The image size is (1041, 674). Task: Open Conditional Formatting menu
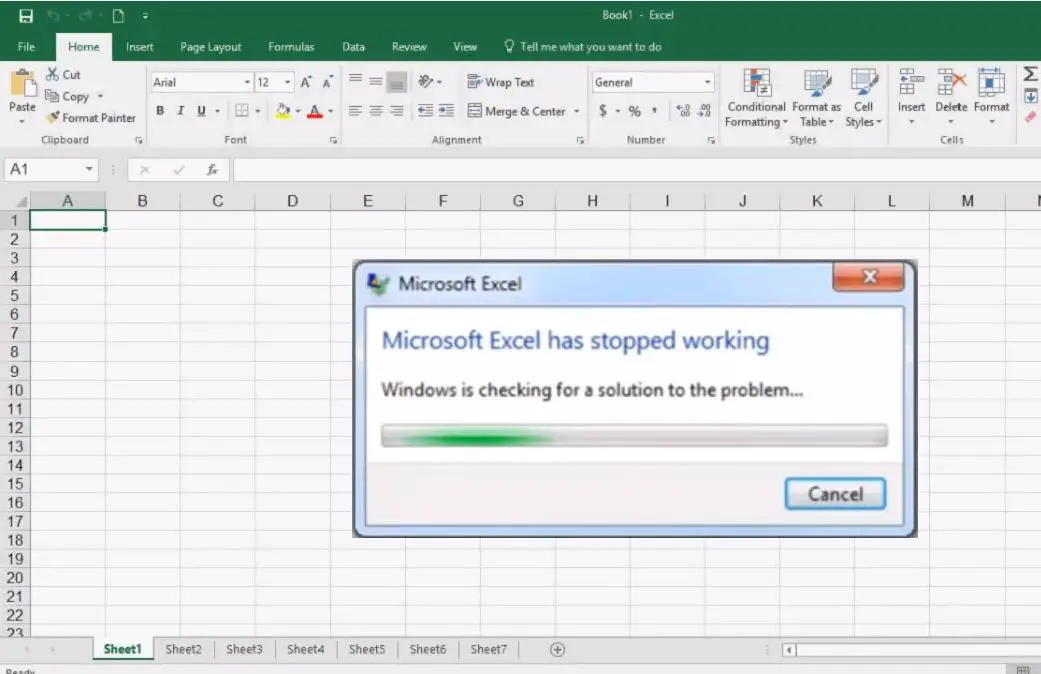[756, 98]
